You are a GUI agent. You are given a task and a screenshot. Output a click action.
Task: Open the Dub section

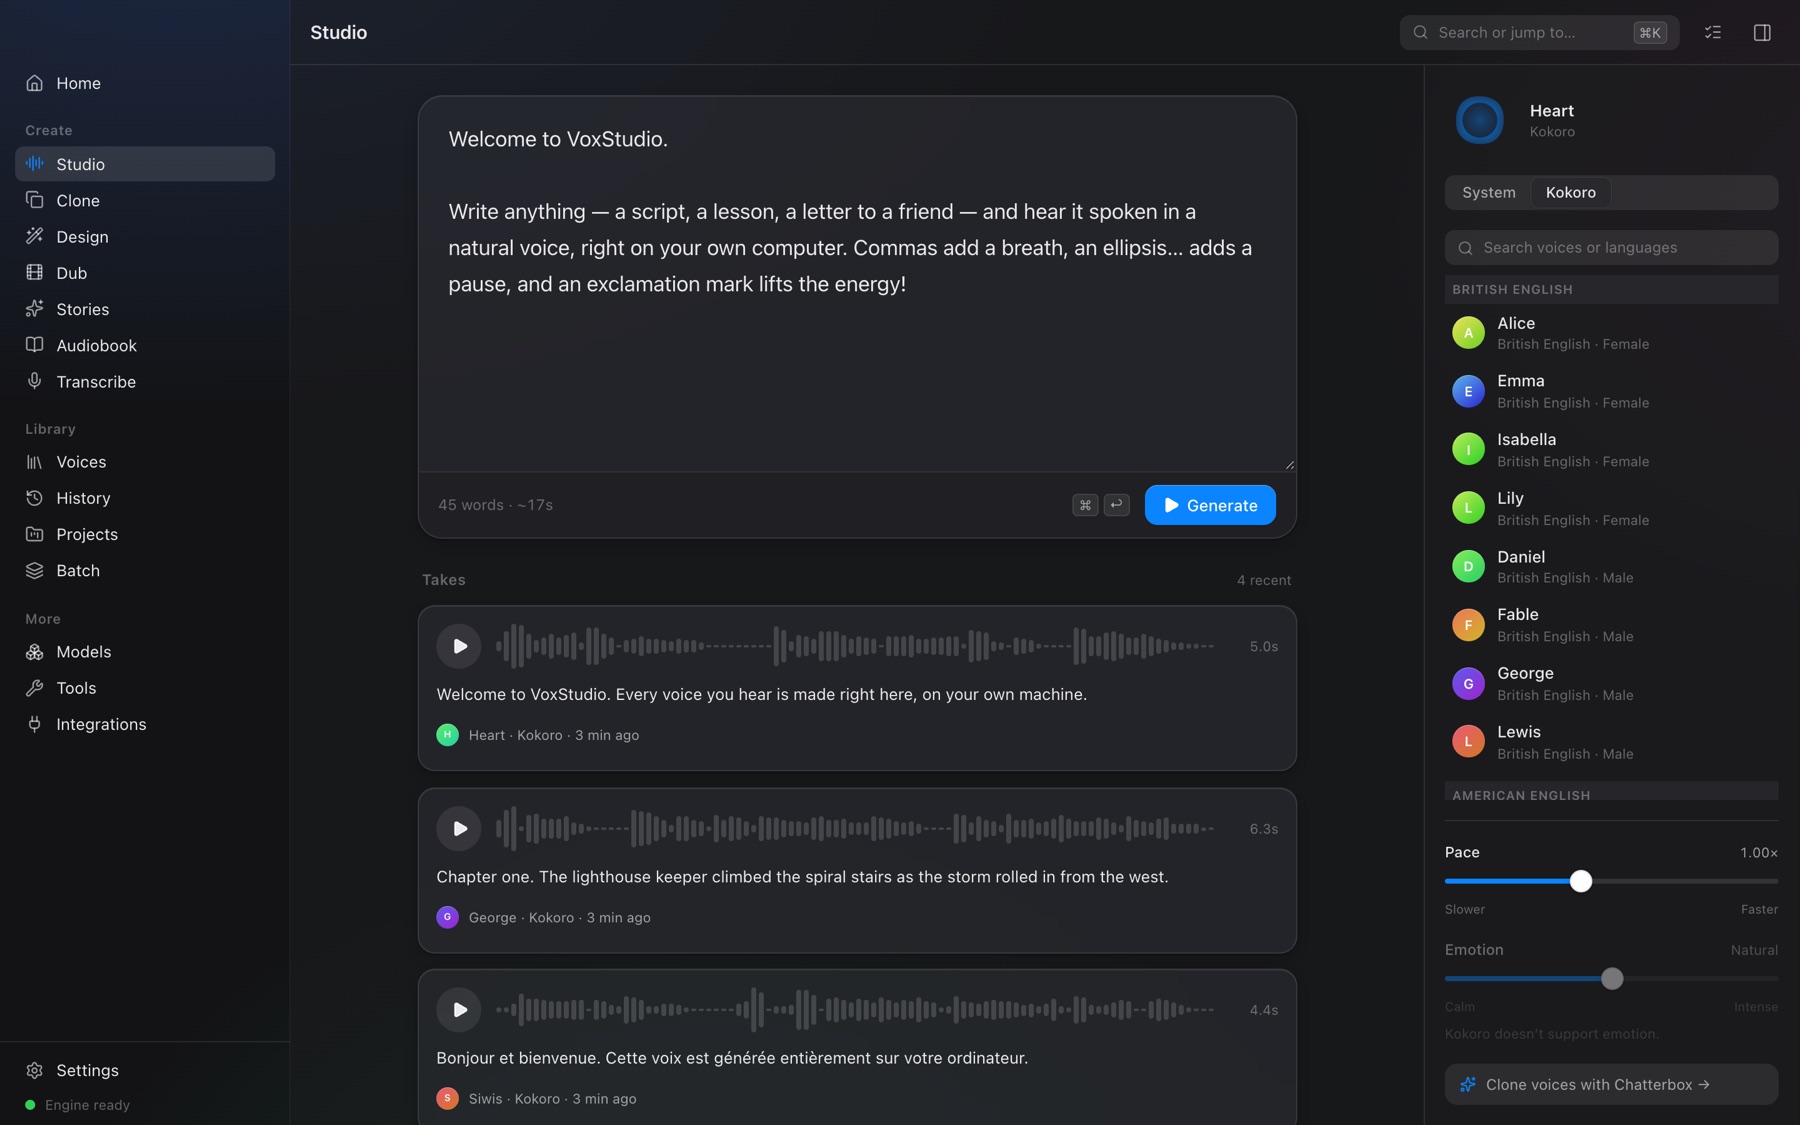coord(145,272)
